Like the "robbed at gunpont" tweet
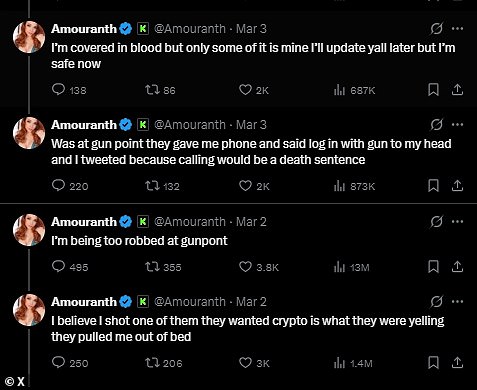This screenshot has height=390, width=477. coord(245,267)
